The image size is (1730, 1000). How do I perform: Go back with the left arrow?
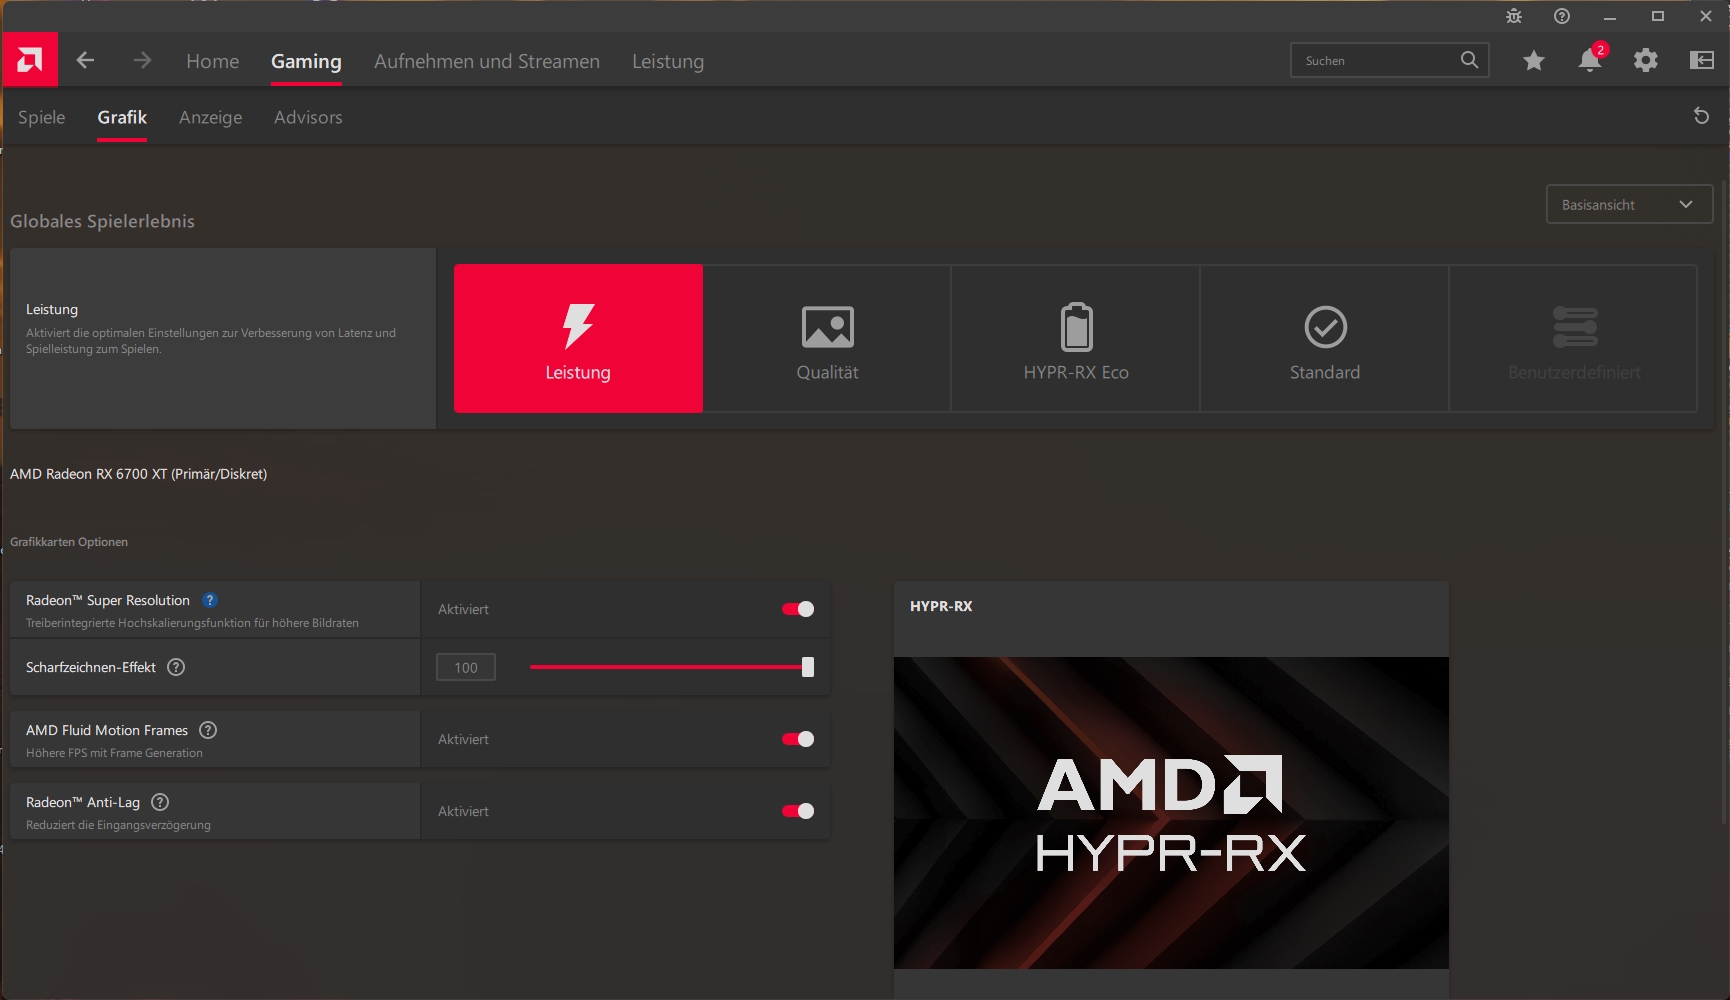[x=86, y=60]
